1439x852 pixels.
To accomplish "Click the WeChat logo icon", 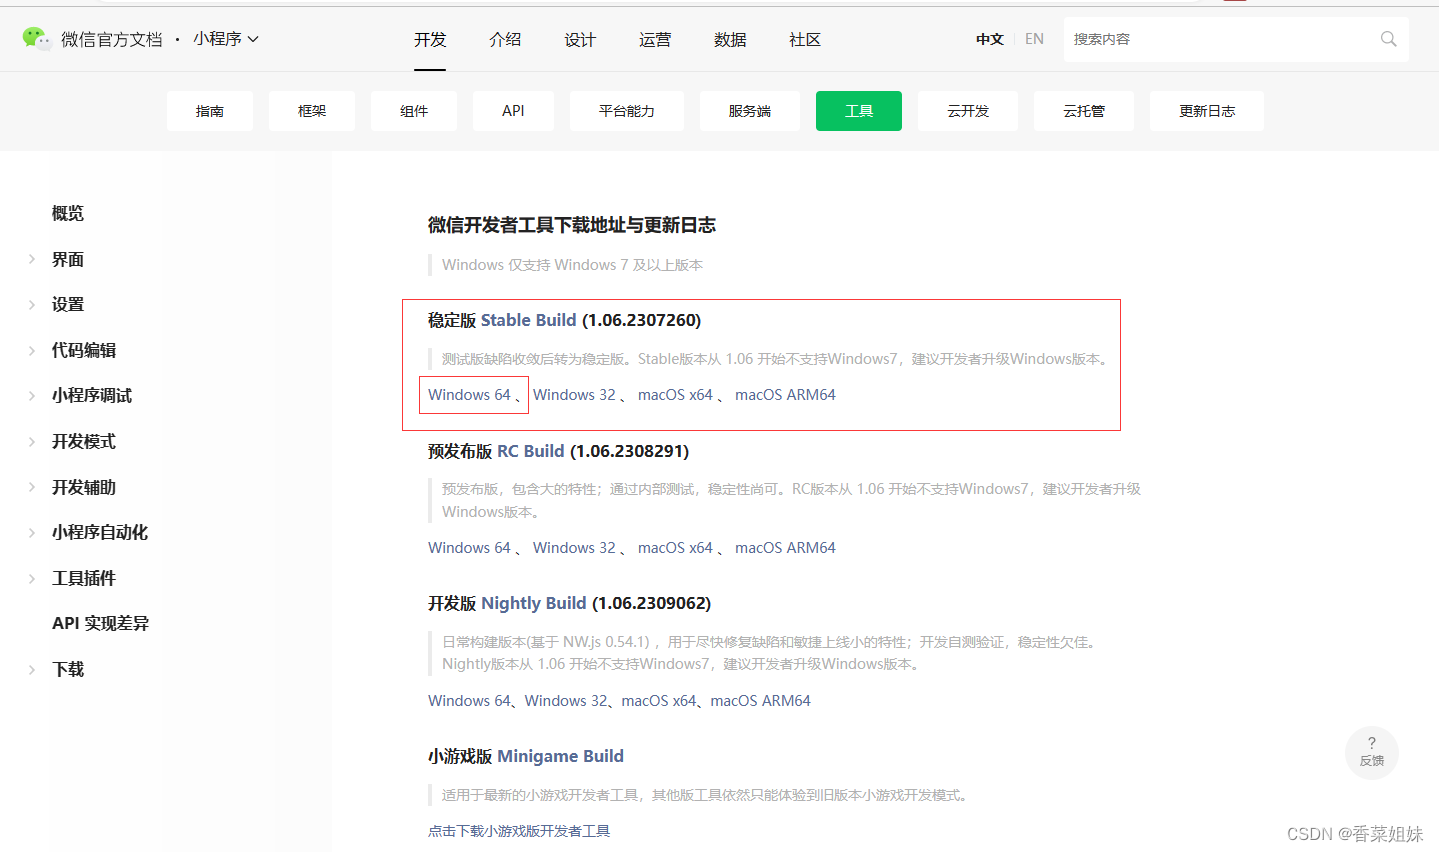I will 36,38.
